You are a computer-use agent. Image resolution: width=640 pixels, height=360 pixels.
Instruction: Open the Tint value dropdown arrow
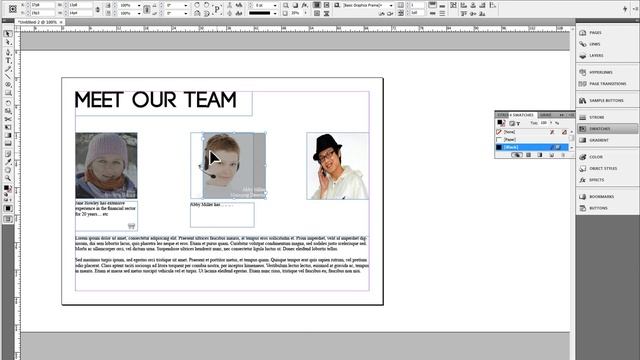(x=551, y=122)
